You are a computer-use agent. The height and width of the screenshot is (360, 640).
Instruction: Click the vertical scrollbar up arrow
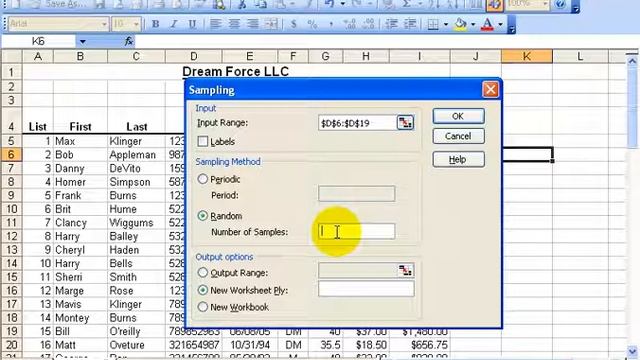[632, 61]
